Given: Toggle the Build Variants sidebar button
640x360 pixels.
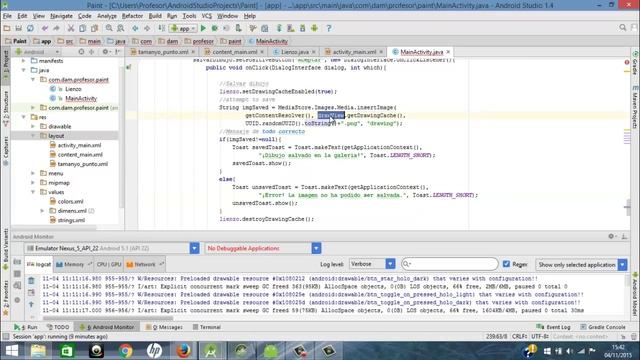Looking at the screenshot, I should [6, 249].
